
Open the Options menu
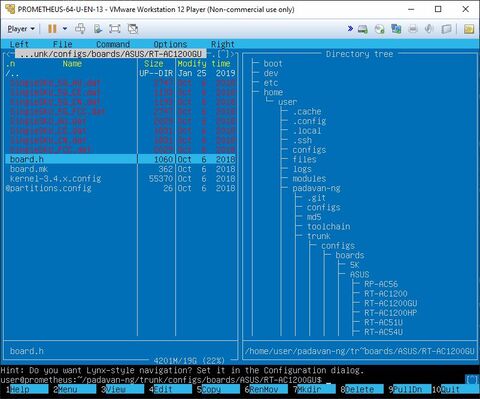coord(170,44)
